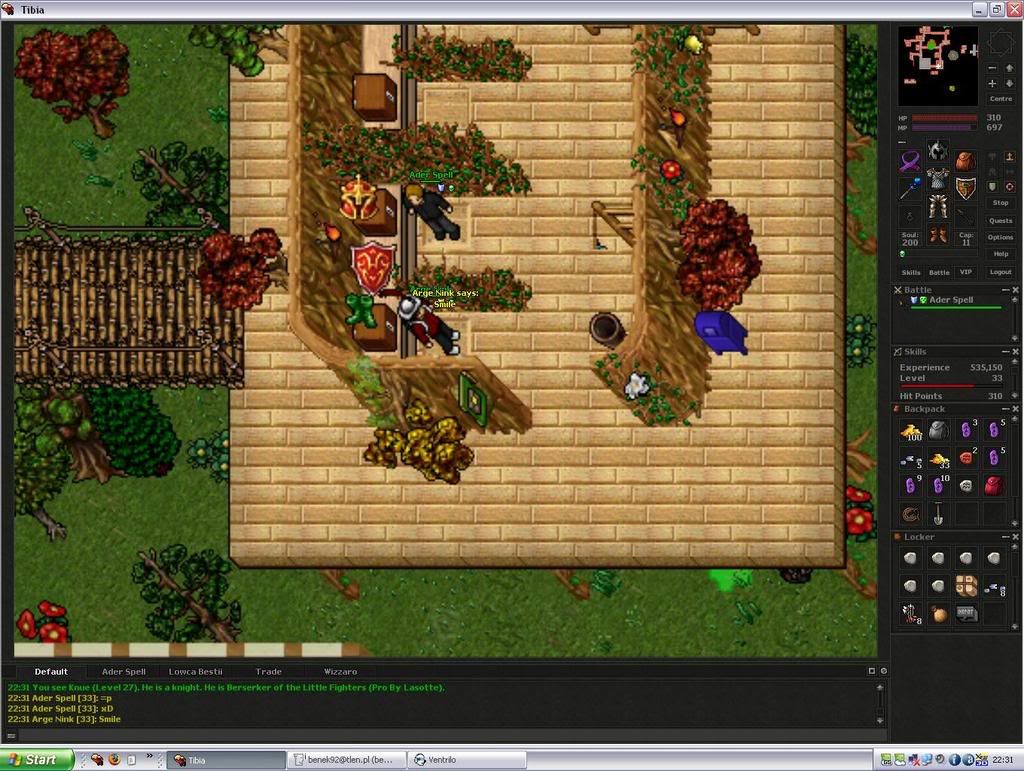Image resolution: width=1024 pixels, height=771 pixels.
Task: Toggle VIP list button
Action: click(x=965, y=272)
